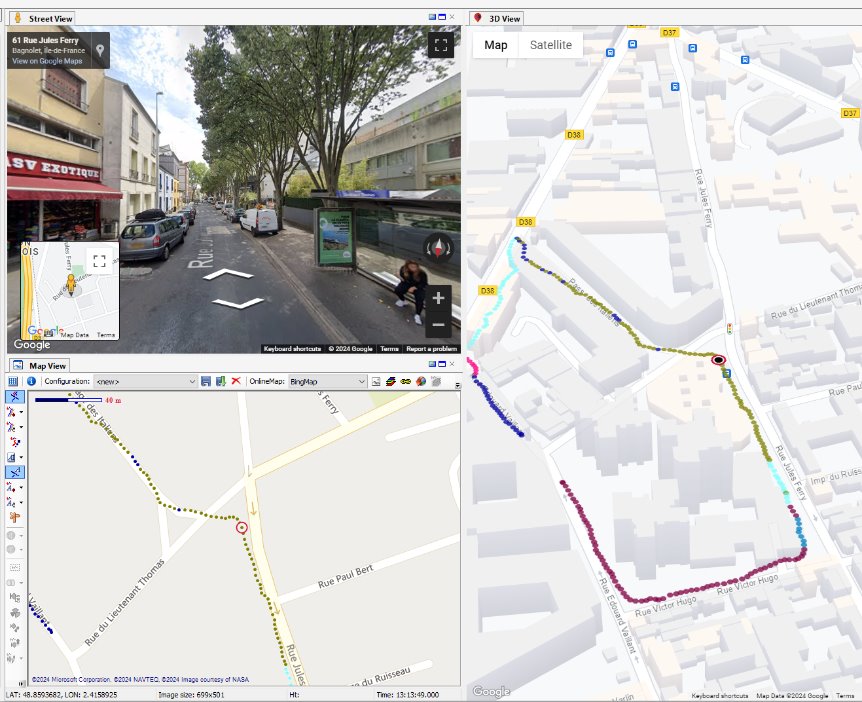Expand the Street View mini map
The width and height of the screenshot is (862, 702).
point(100,261)
